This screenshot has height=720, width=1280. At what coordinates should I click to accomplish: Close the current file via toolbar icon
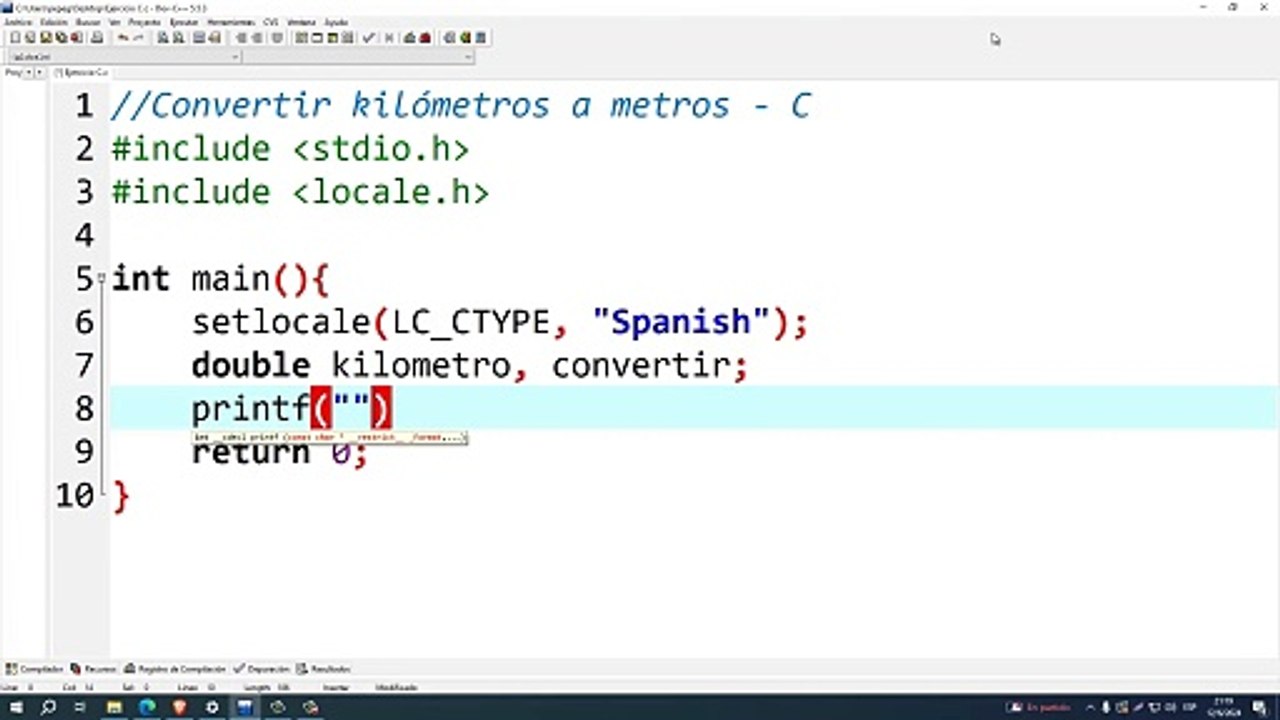77,37
